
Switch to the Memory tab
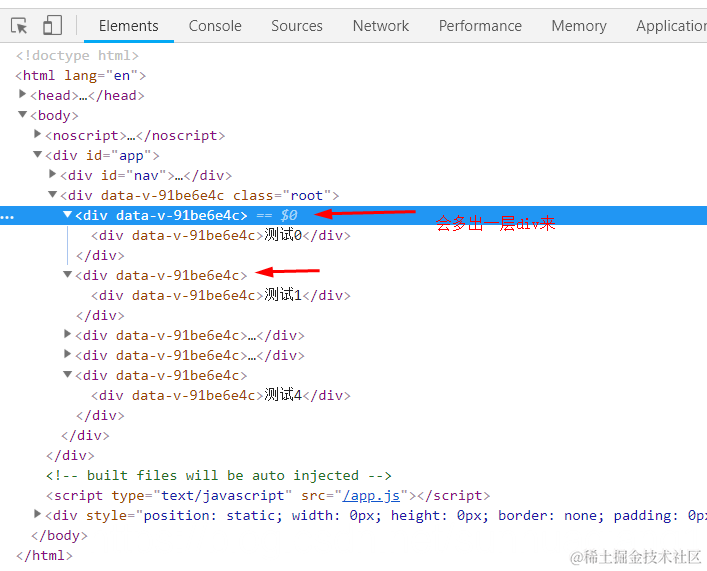tap(579, 26)
